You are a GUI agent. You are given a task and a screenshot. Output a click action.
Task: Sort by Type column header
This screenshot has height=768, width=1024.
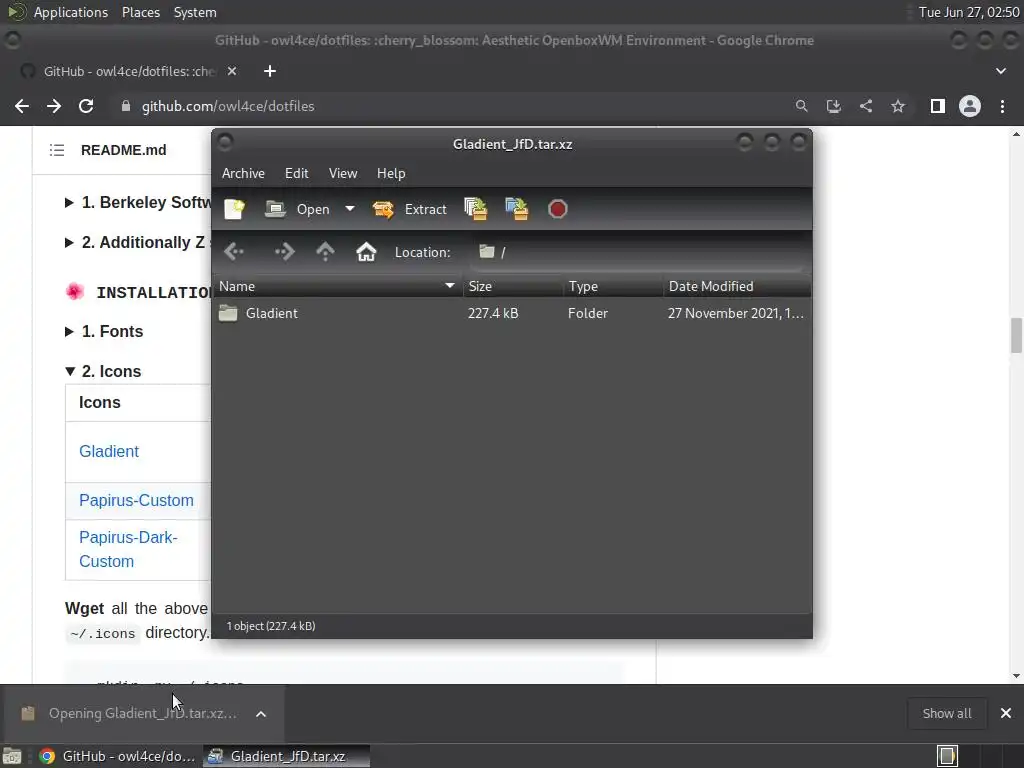(x=613, y=286)
